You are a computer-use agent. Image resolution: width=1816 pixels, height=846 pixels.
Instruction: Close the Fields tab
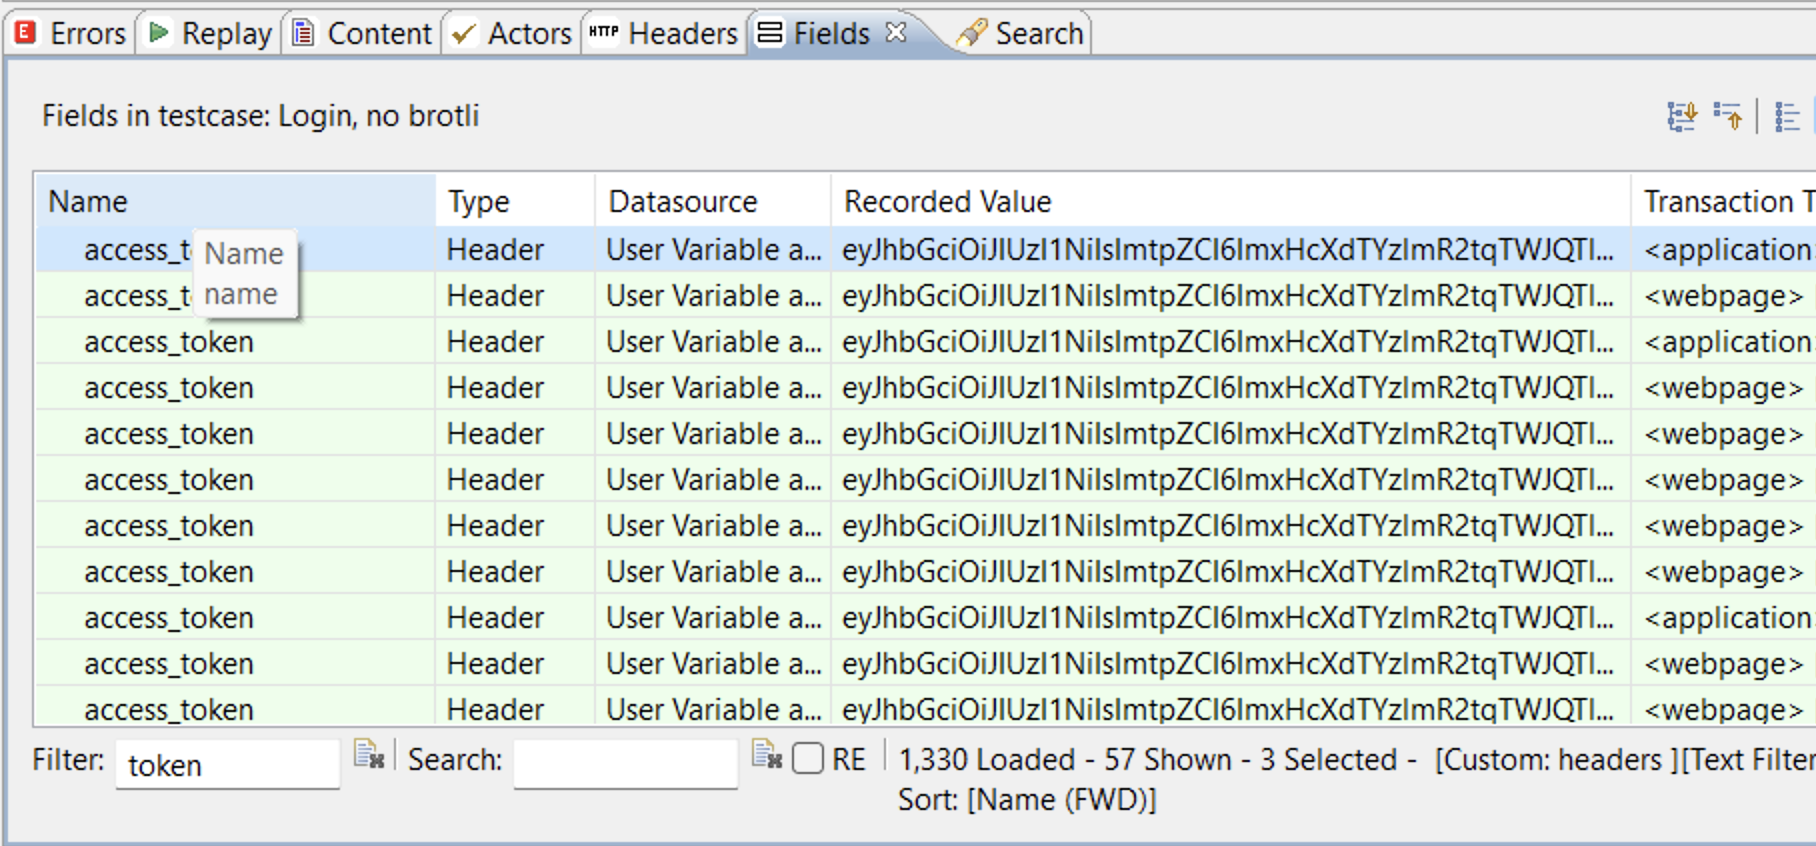pos(896,33)
